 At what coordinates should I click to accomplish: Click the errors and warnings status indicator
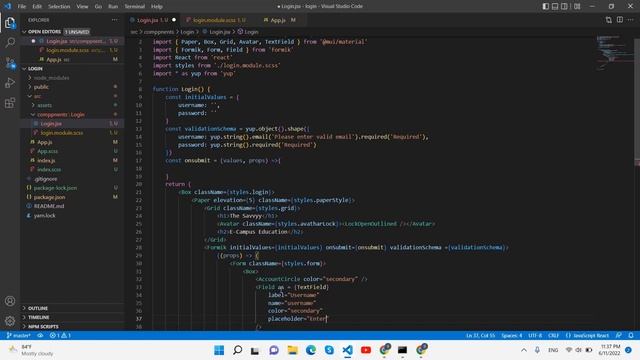point(60,336)
